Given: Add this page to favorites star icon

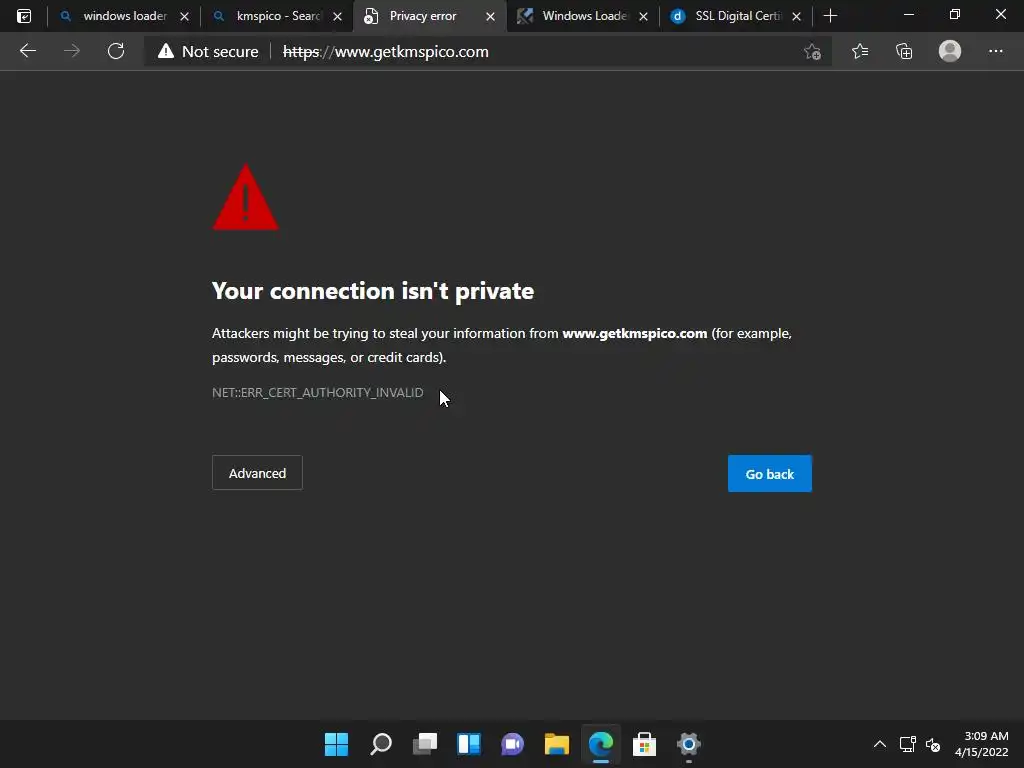Looking at the screenshot, I should pyautogui.click(x=812, y=52).
